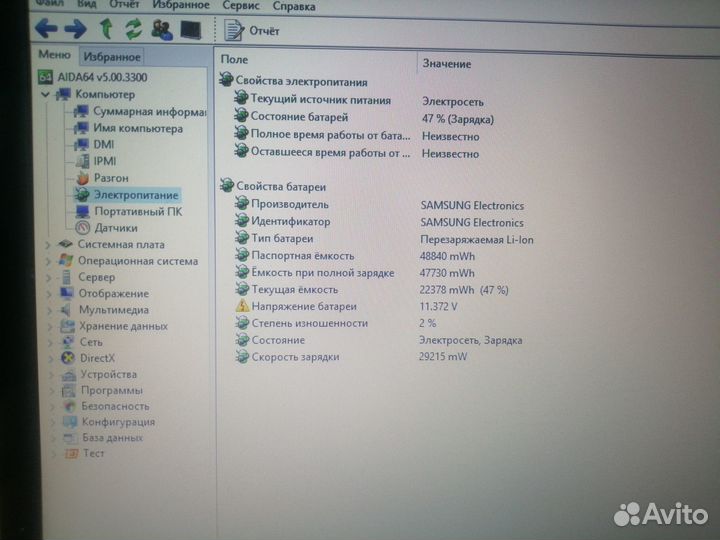Select the Степень изношенности row
Viewport: 720px width, 540px height.
pyautogui.click(x=336, y=323)
